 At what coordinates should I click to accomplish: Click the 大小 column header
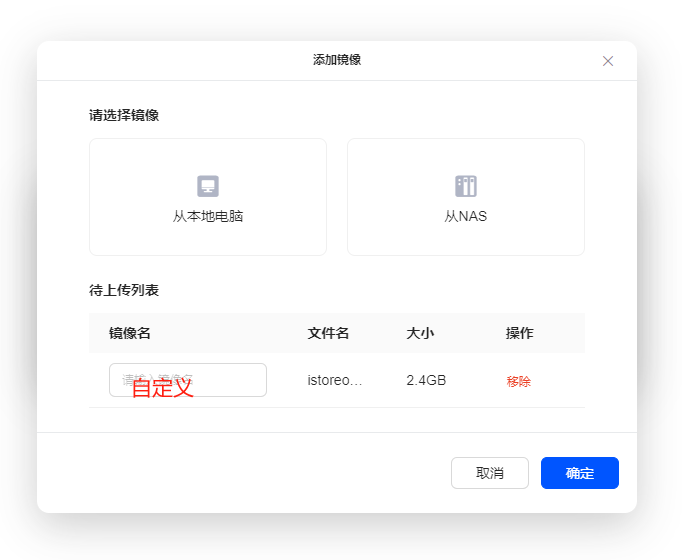pyautogui.click(x=420, y=333)
